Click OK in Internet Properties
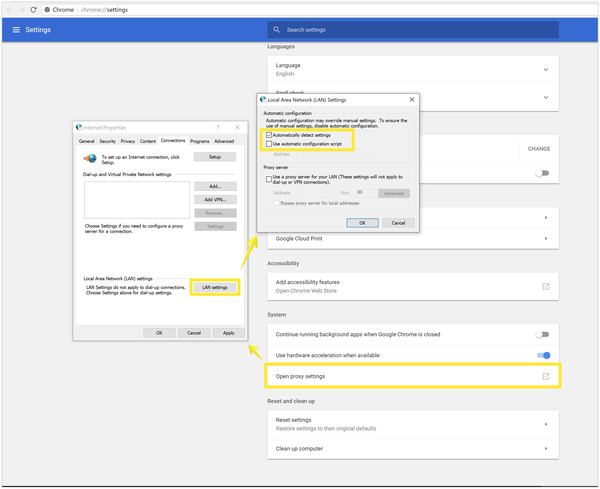 click(x=159, y=333)
